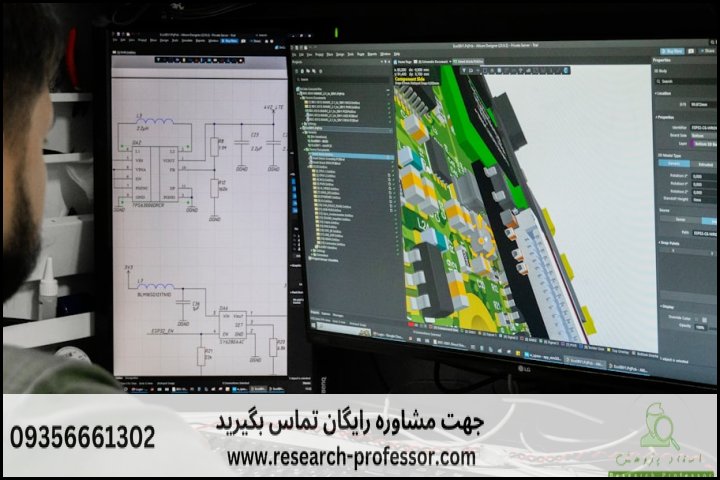
Task: Click the save icon in right monitor quick access bar
Action: [x=296, y=48]
